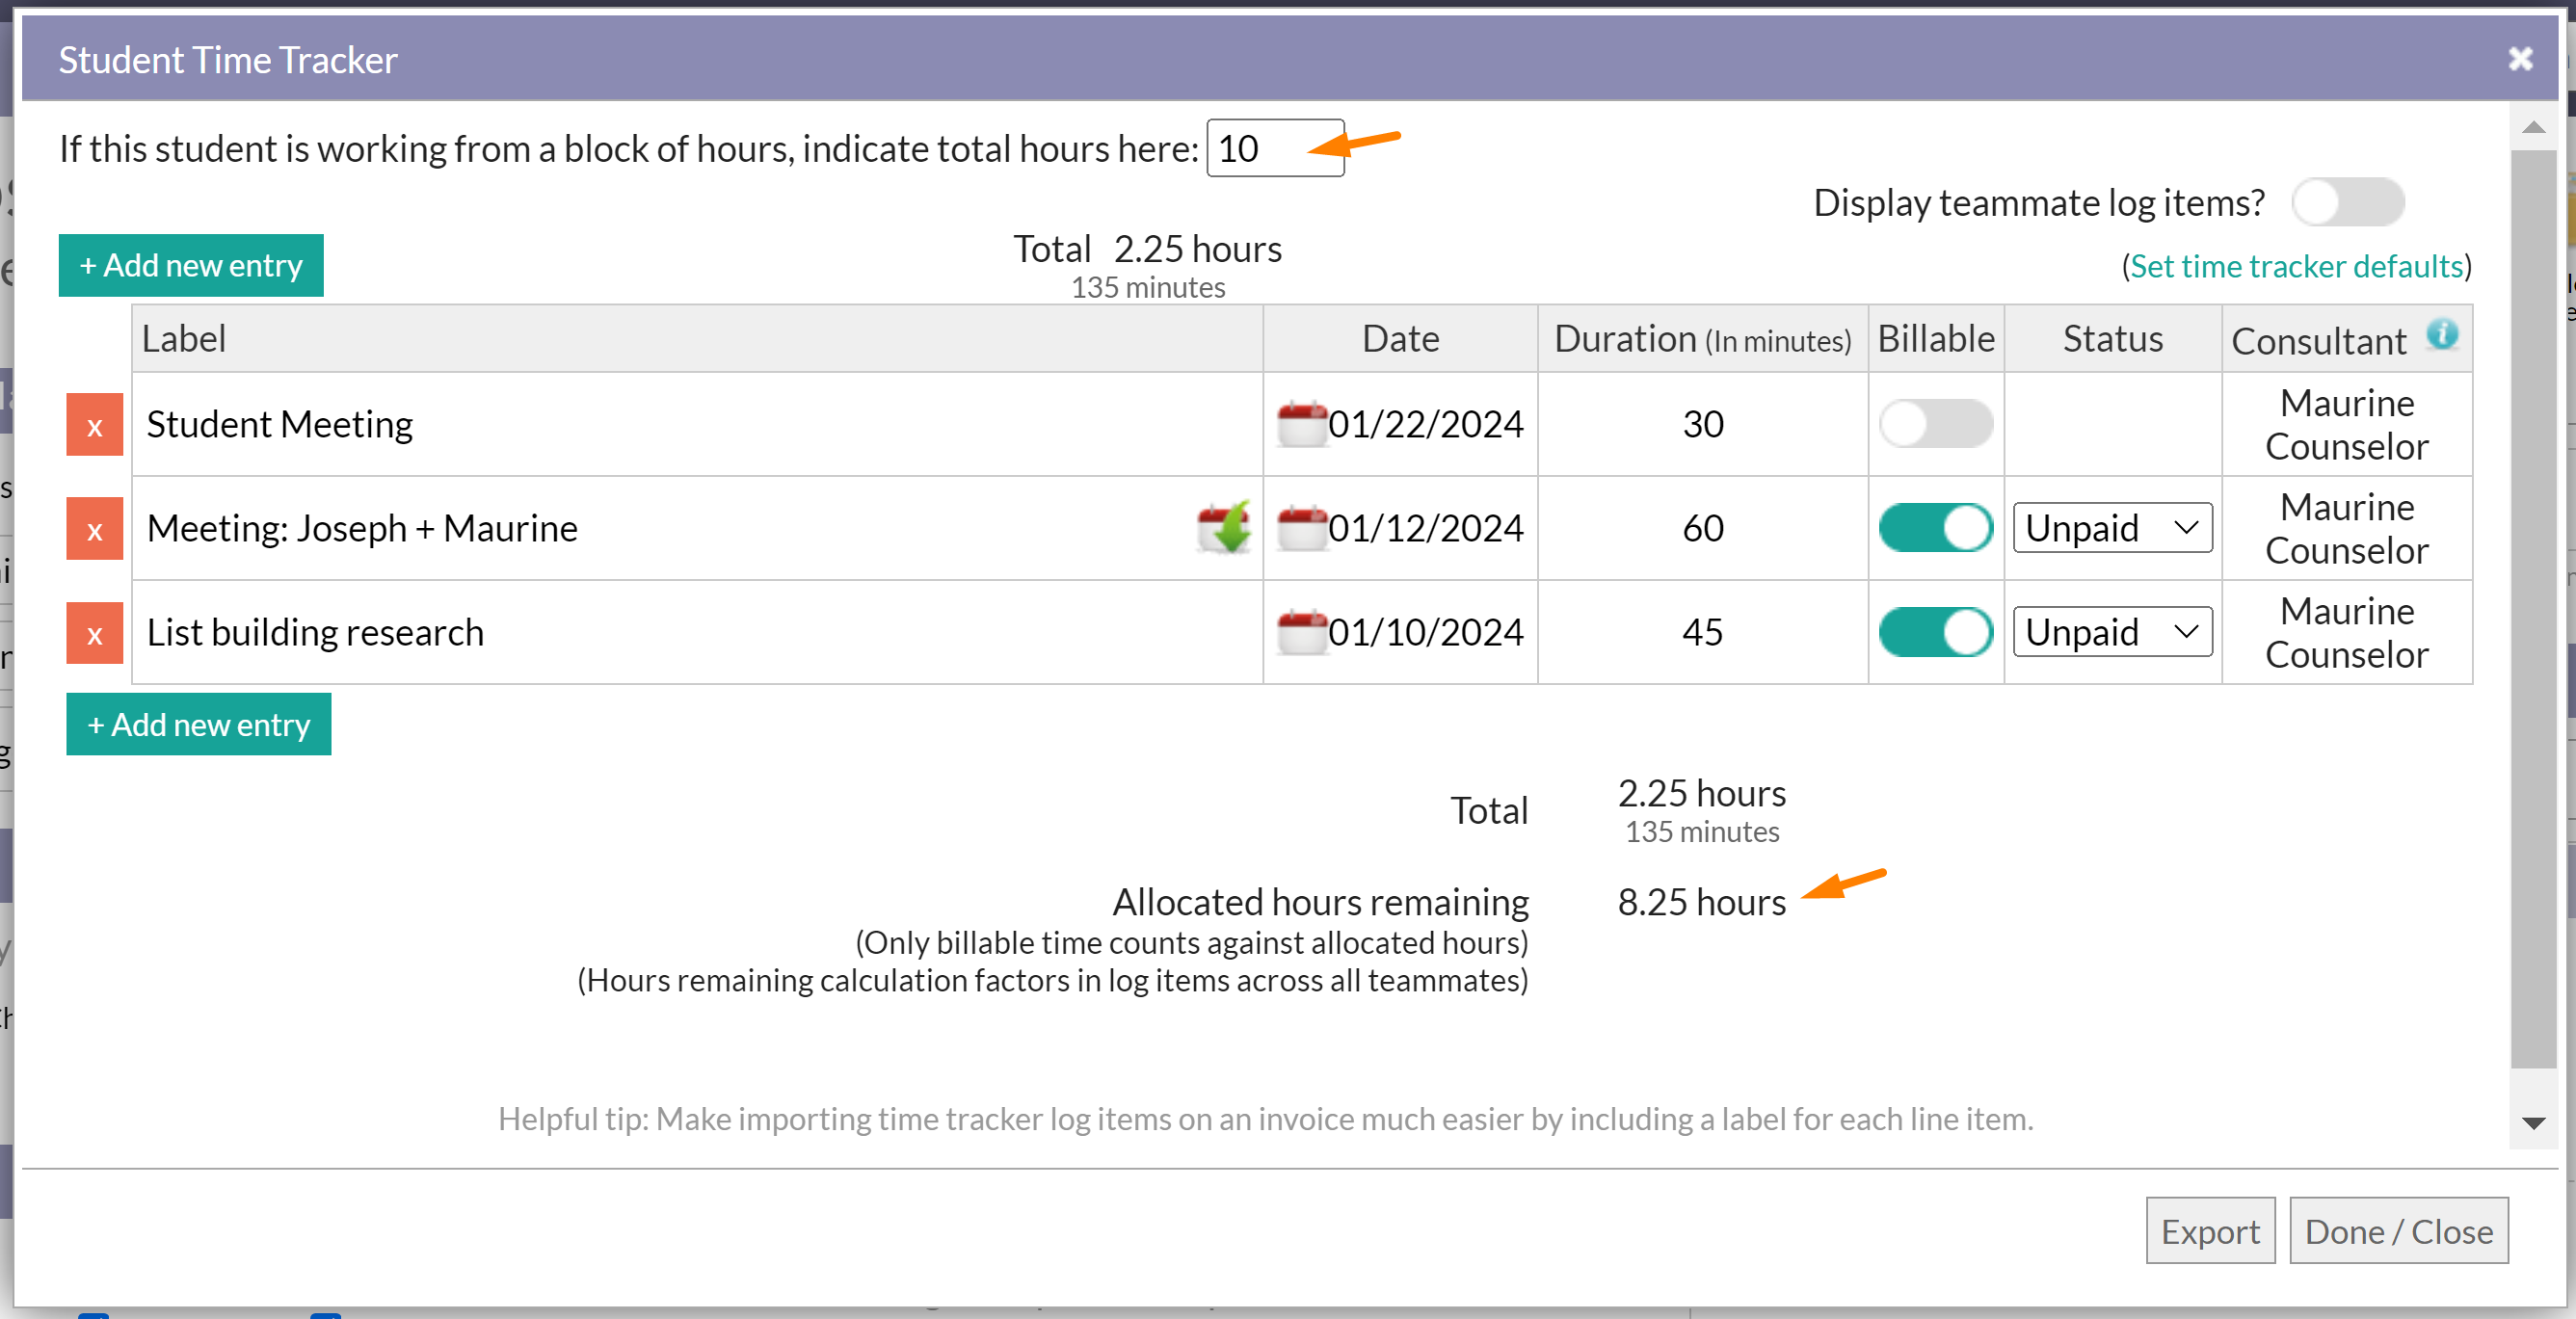2576x1319 pixels.
Task: Click the top Add new entry button
Action: pyautogui.click(x=191, y=266)
